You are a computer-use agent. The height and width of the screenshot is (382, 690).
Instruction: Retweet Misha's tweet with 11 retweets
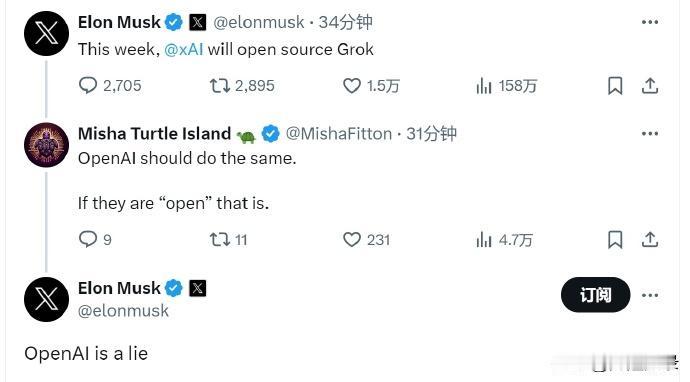pos(220,239)
